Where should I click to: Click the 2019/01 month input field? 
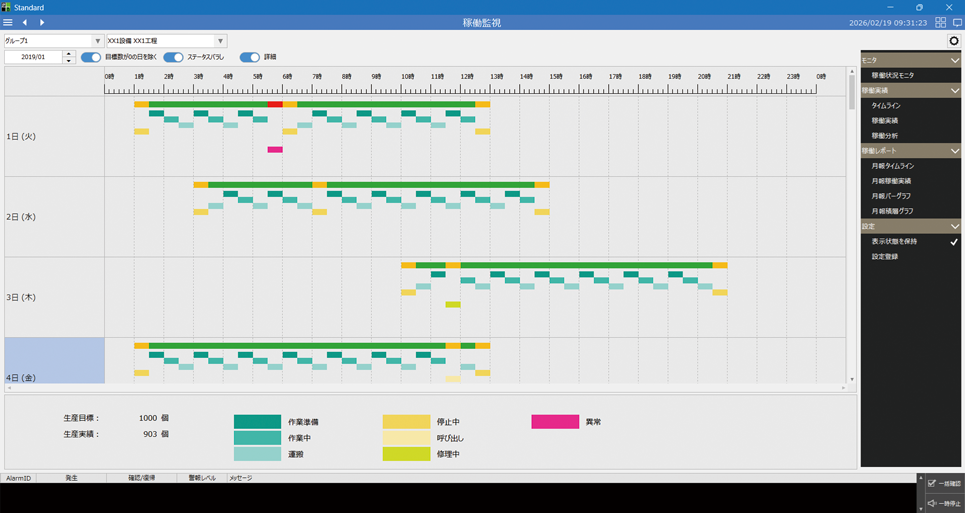point(33,57)
